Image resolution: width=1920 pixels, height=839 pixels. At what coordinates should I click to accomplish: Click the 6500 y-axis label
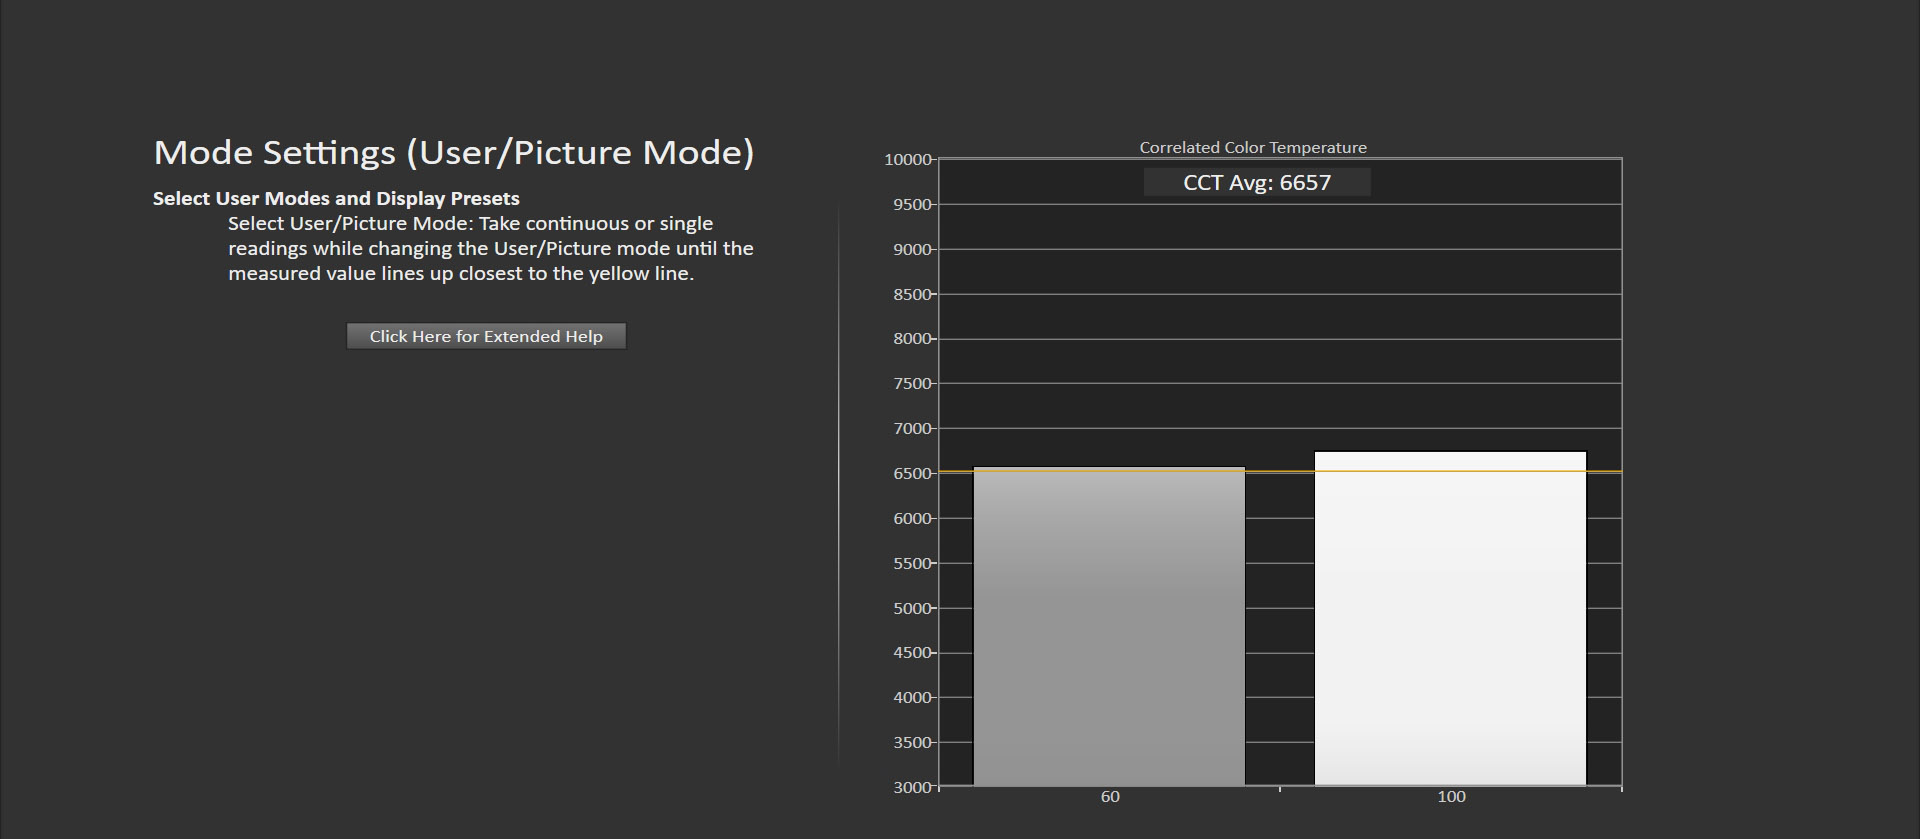[x=912, y=473]
